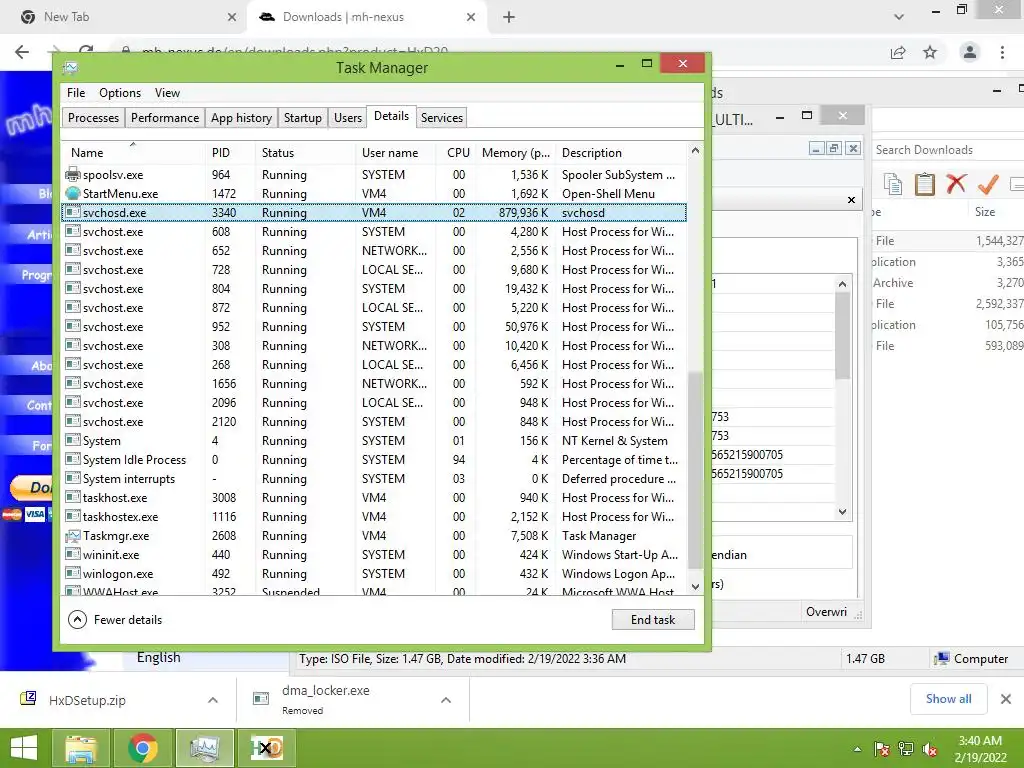
Task: Open HxD editor from taskbar
Action: coord(266,748)
